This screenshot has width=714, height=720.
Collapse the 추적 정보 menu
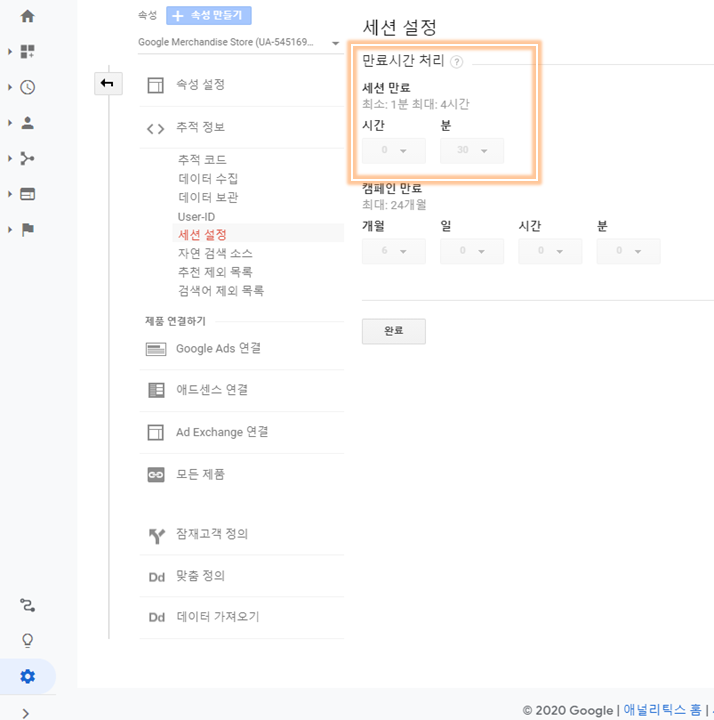coord(201,127)
